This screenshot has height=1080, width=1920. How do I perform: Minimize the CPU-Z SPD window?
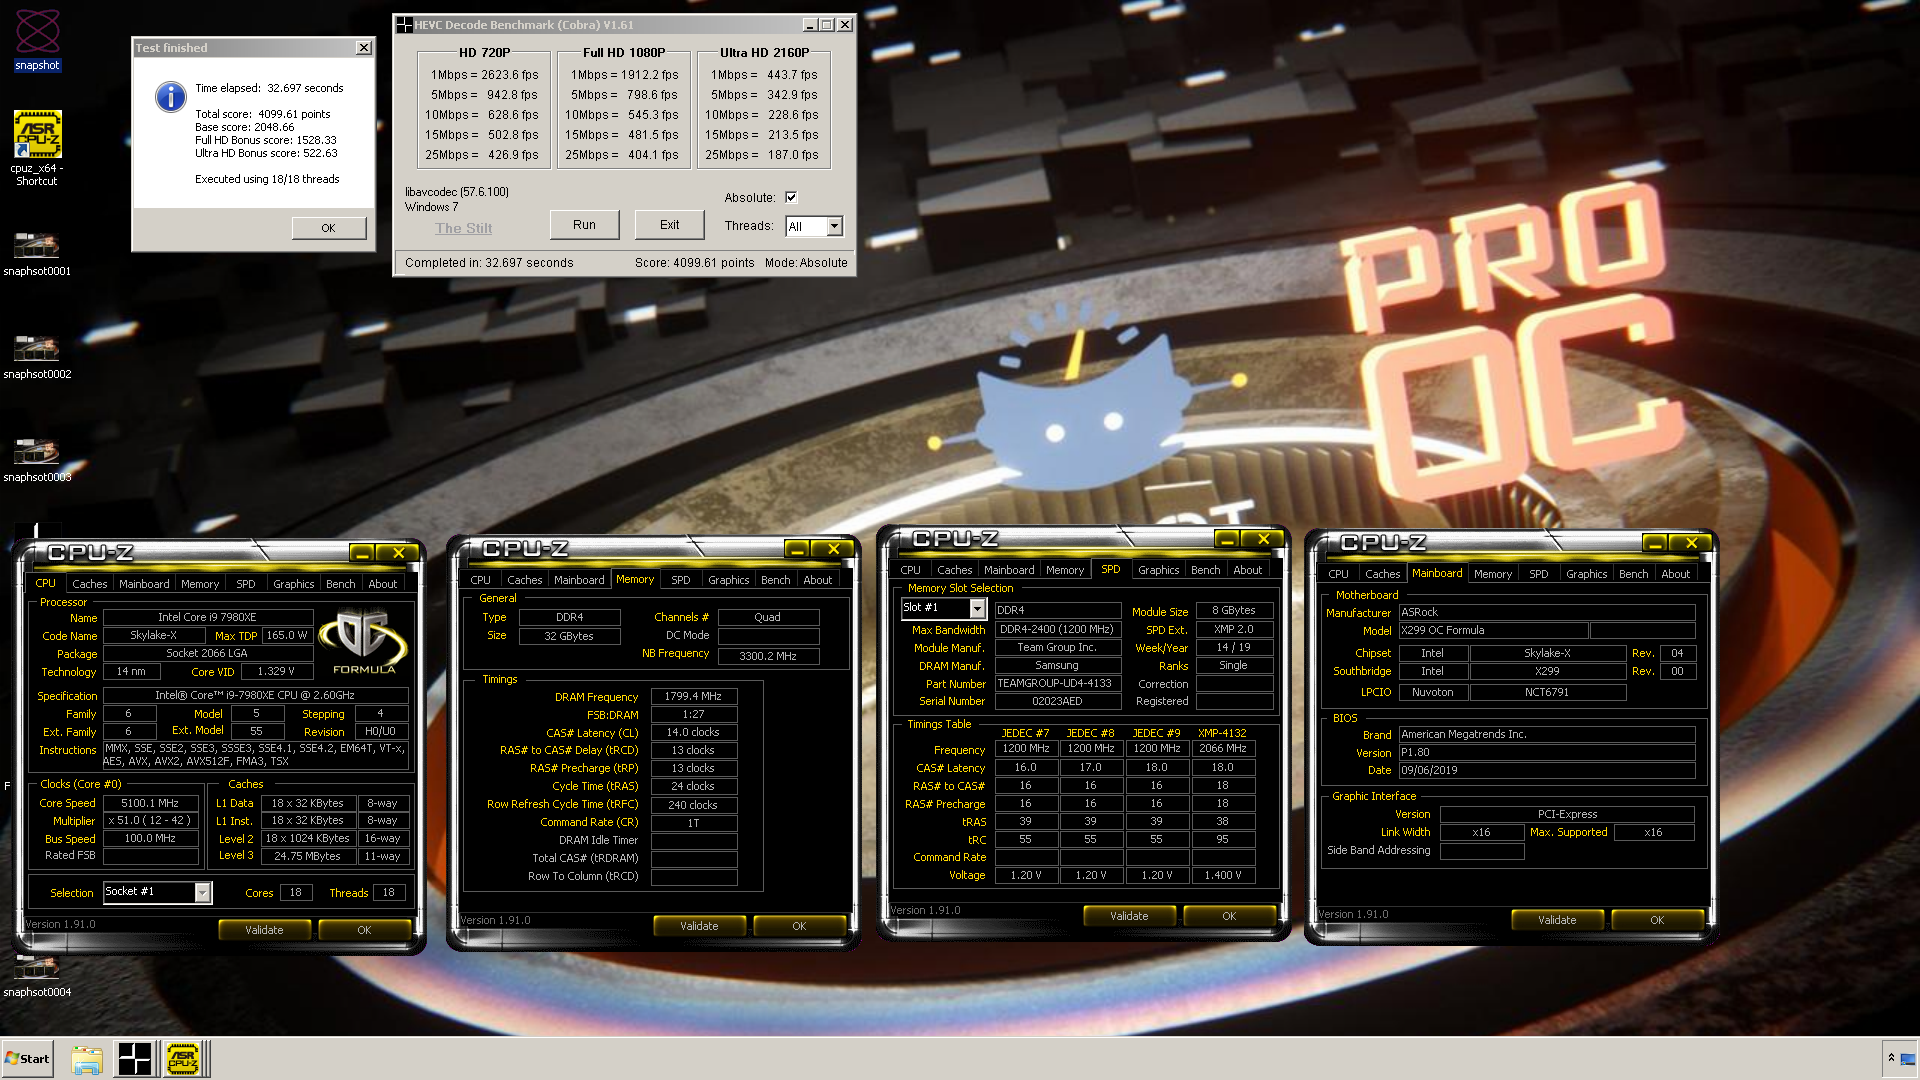[1227, 539]
